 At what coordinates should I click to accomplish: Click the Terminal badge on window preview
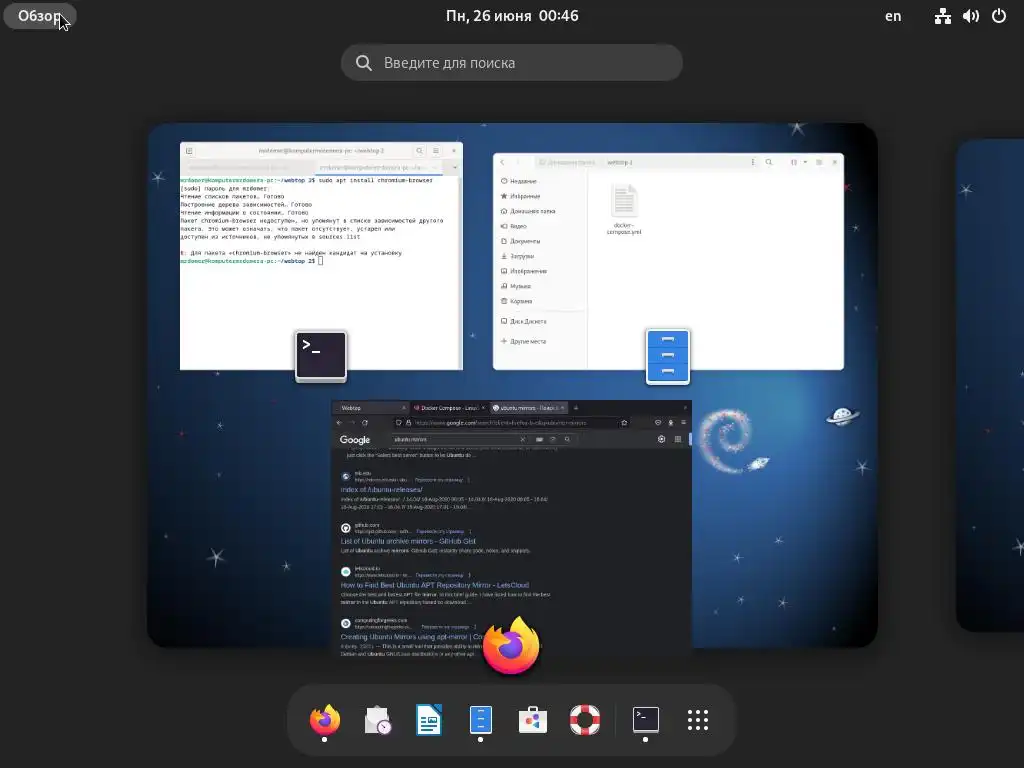(x=321, y=355)
